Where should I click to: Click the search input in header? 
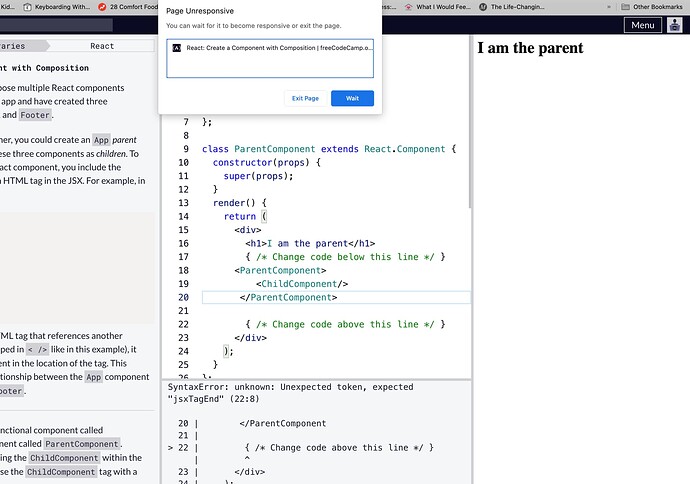tap(56, 25)
